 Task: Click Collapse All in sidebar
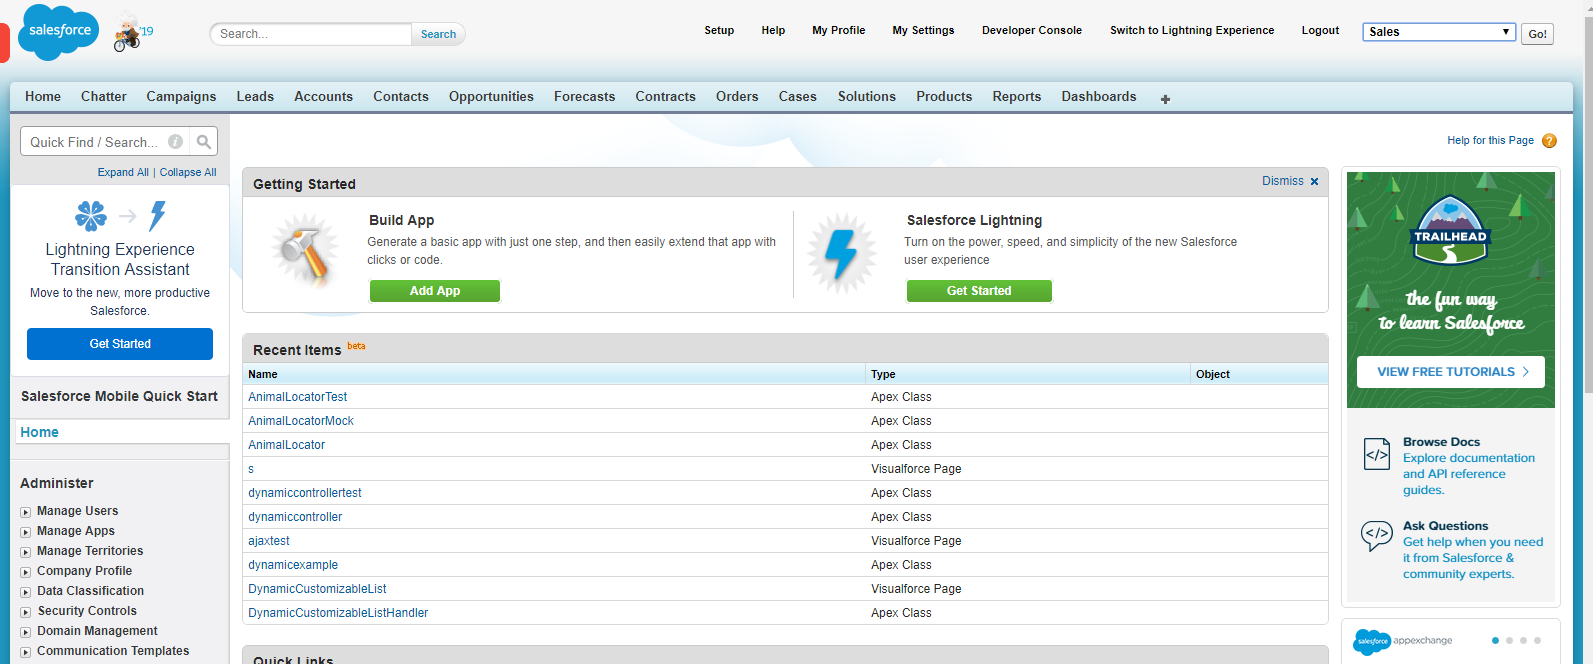click(188, 173)
